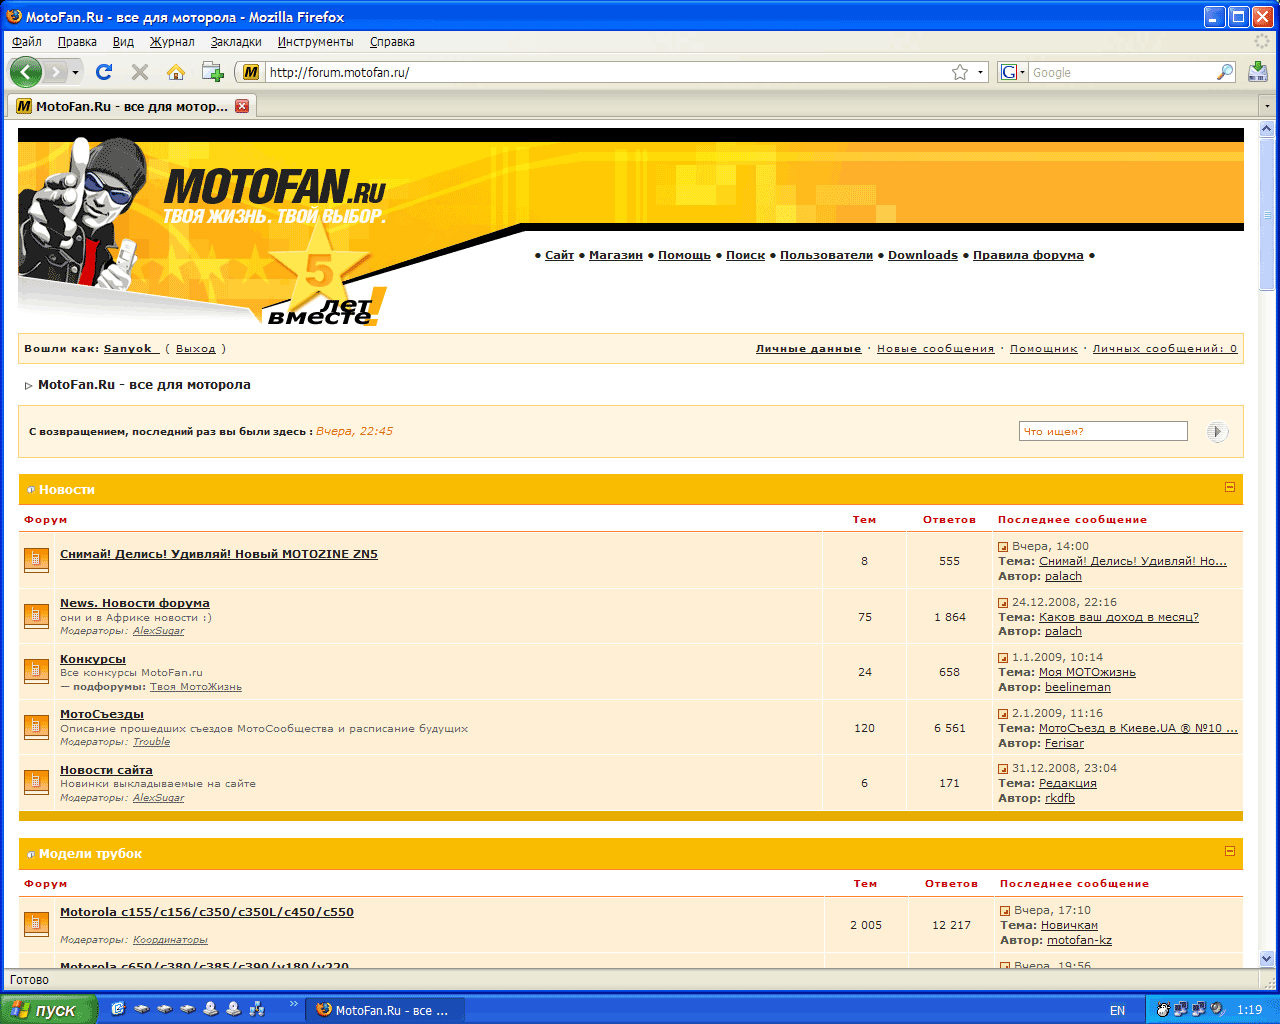The width and height of the screenshot is (1280, 1024).
Task: Go to the Home page icon
Action: point(176,72)
